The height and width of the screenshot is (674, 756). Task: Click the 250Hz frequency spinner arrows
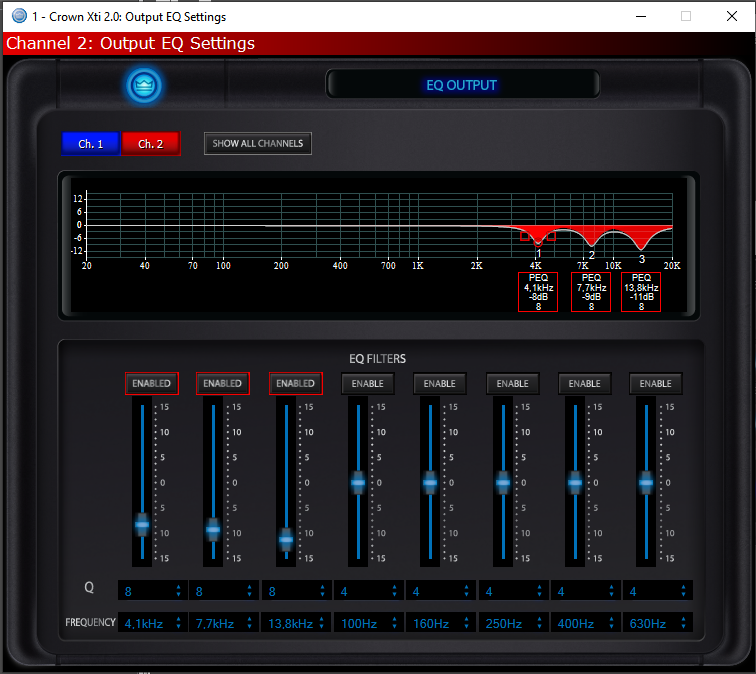tap(539, 623)
